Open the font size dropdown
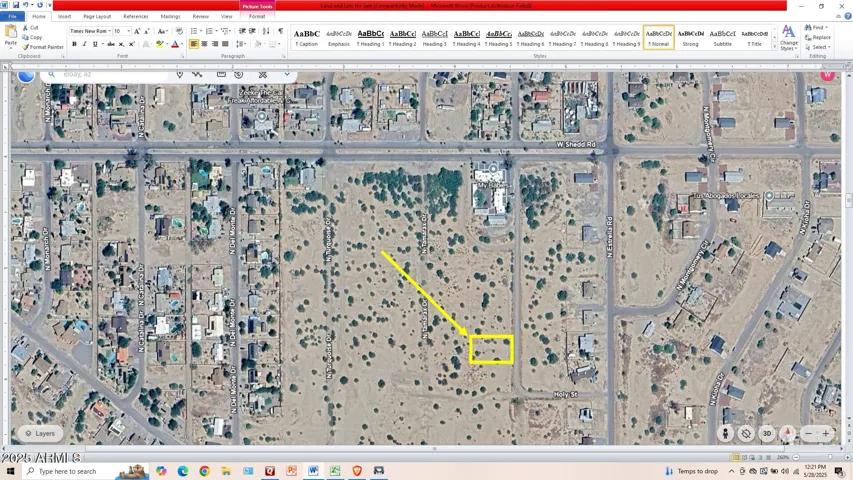 pyautogui.click(x=128, y=31)
